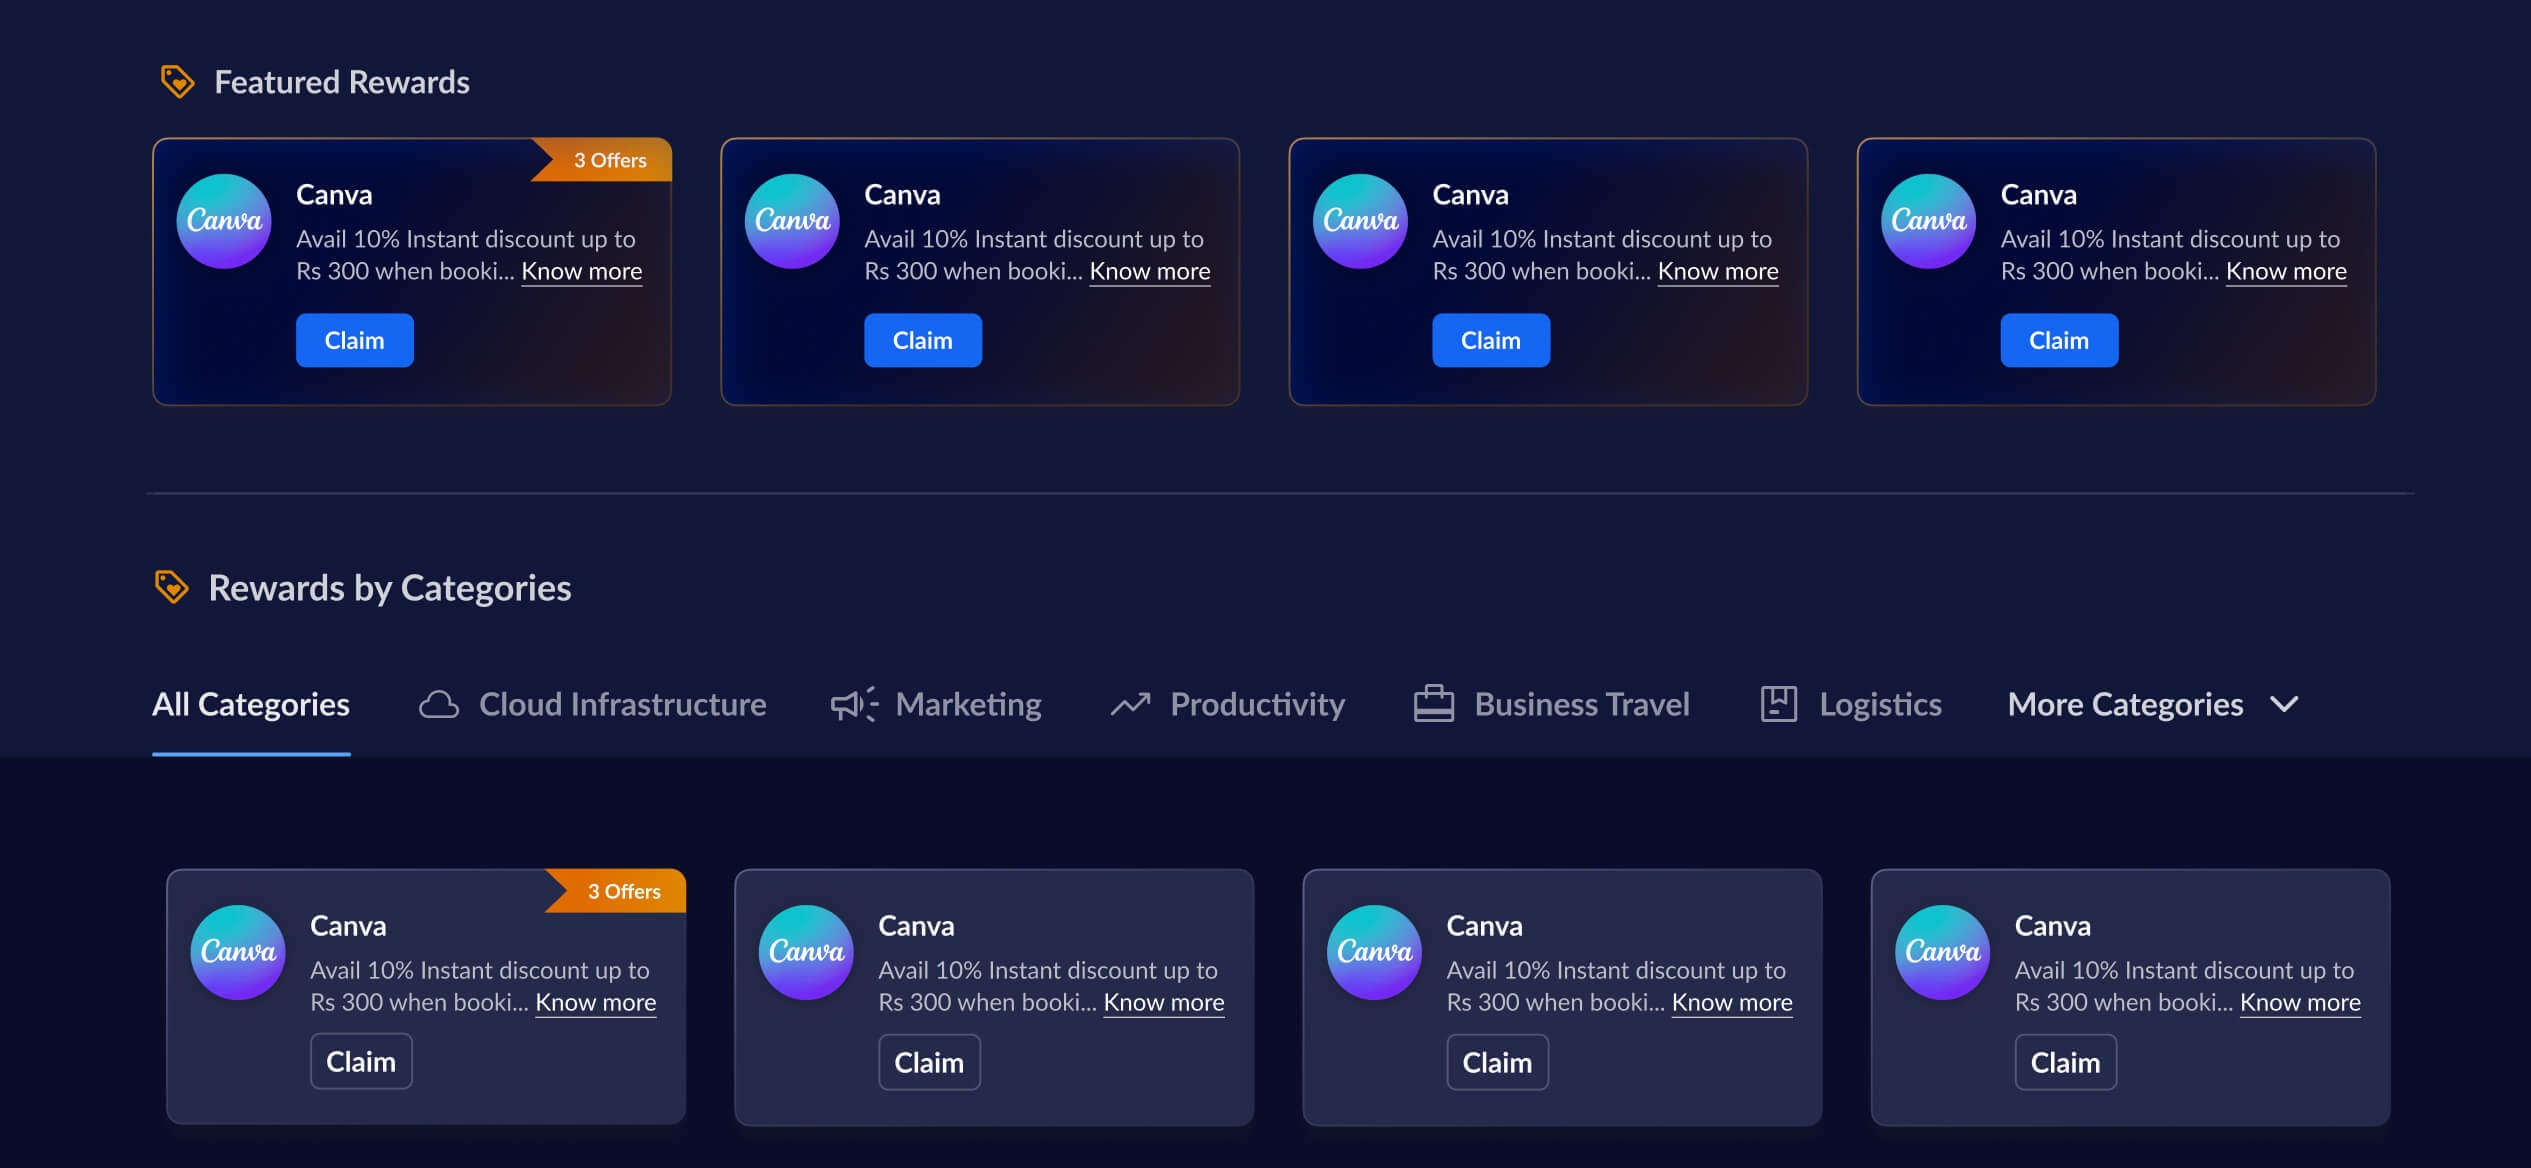Open the Marketing category tab

(936, 705)
